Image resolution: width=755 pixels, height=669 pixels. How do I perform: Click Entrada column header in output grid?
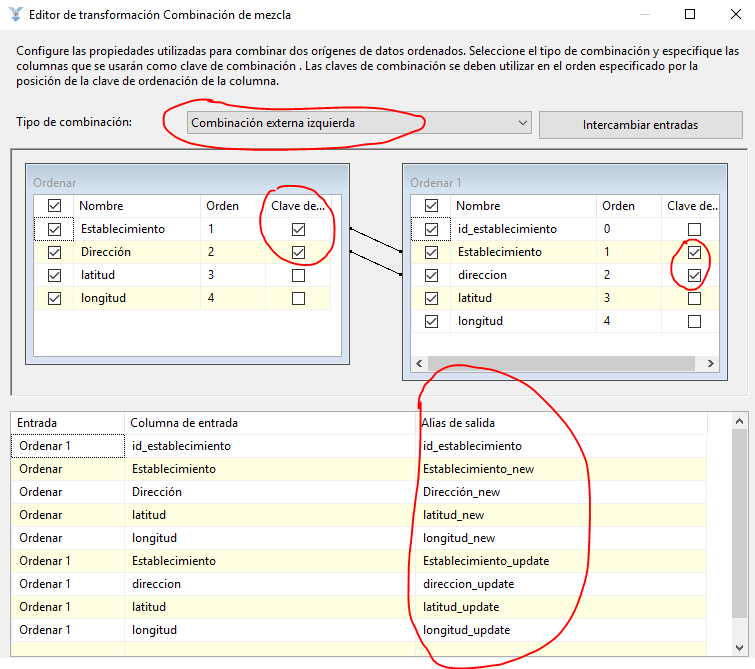coord(67,423)
